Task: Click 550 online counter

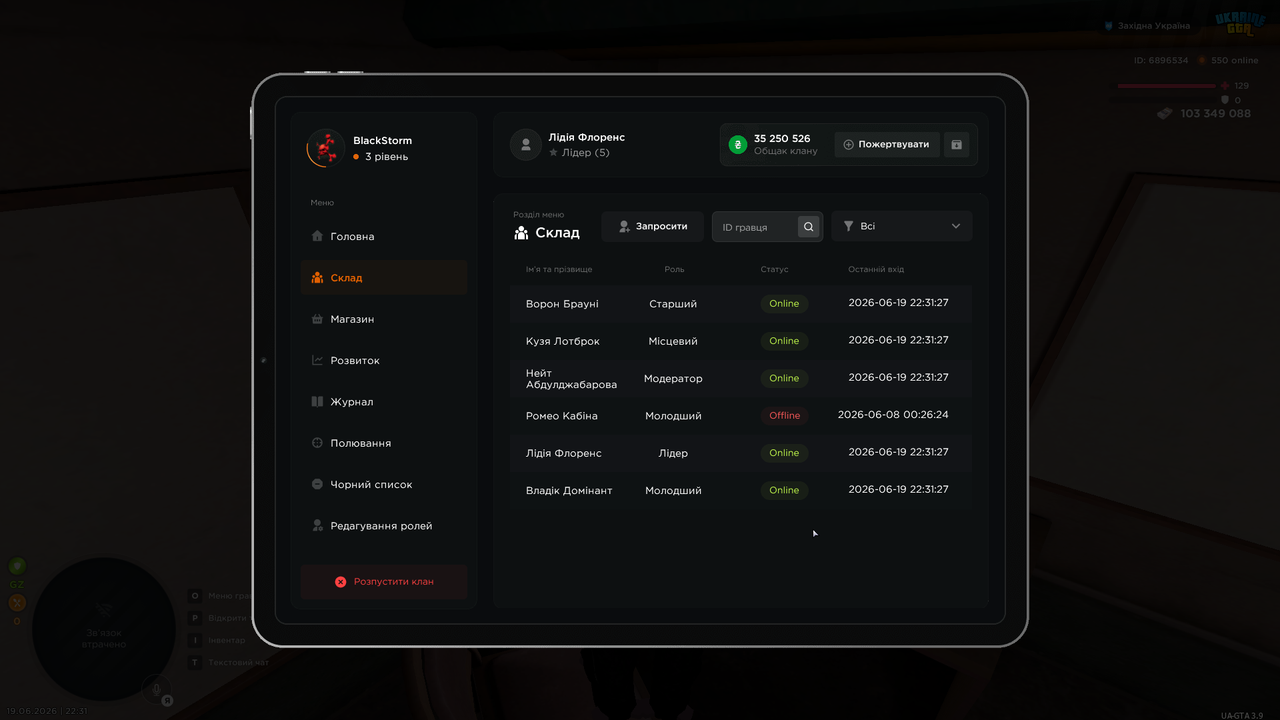Action: 1235,60
